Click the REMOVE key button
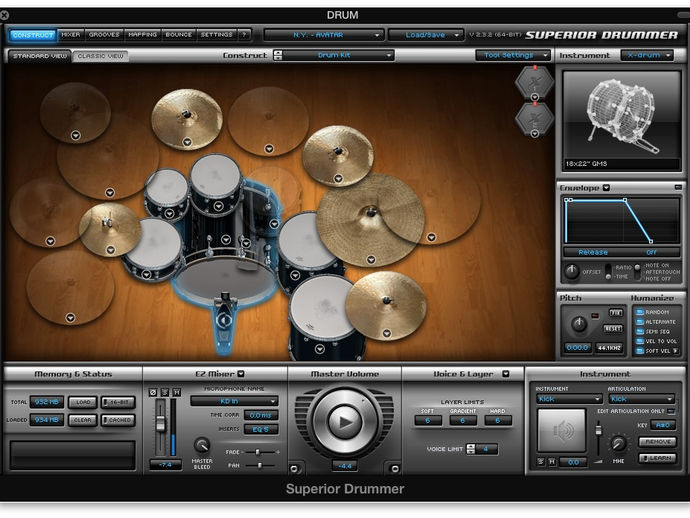The height and width of the screenshot is (518, 690). [x=657, y=441]
